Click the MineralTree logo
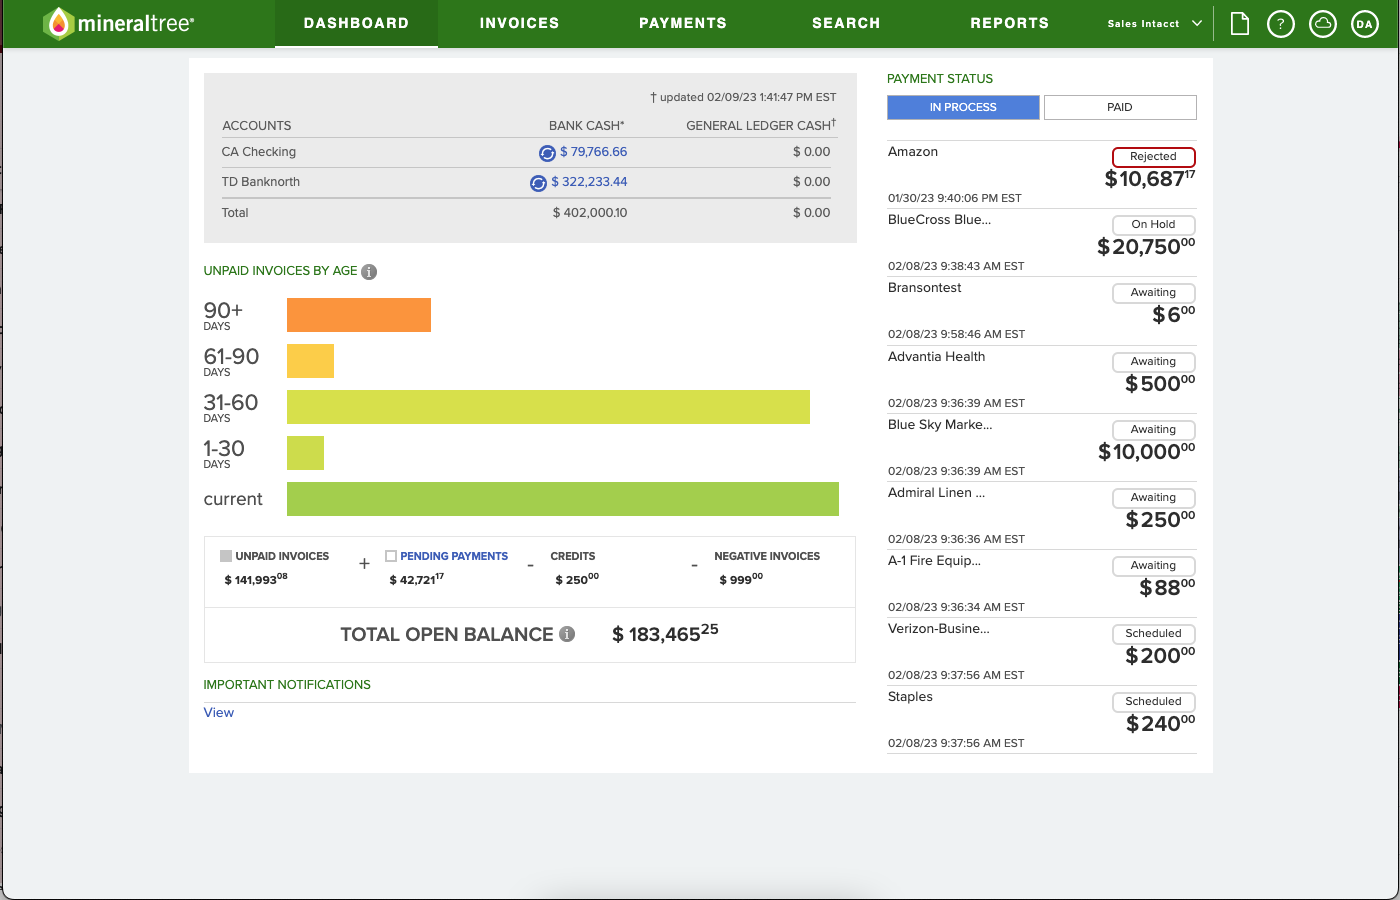Screen dimensions: 1400x900 (117, 23)
